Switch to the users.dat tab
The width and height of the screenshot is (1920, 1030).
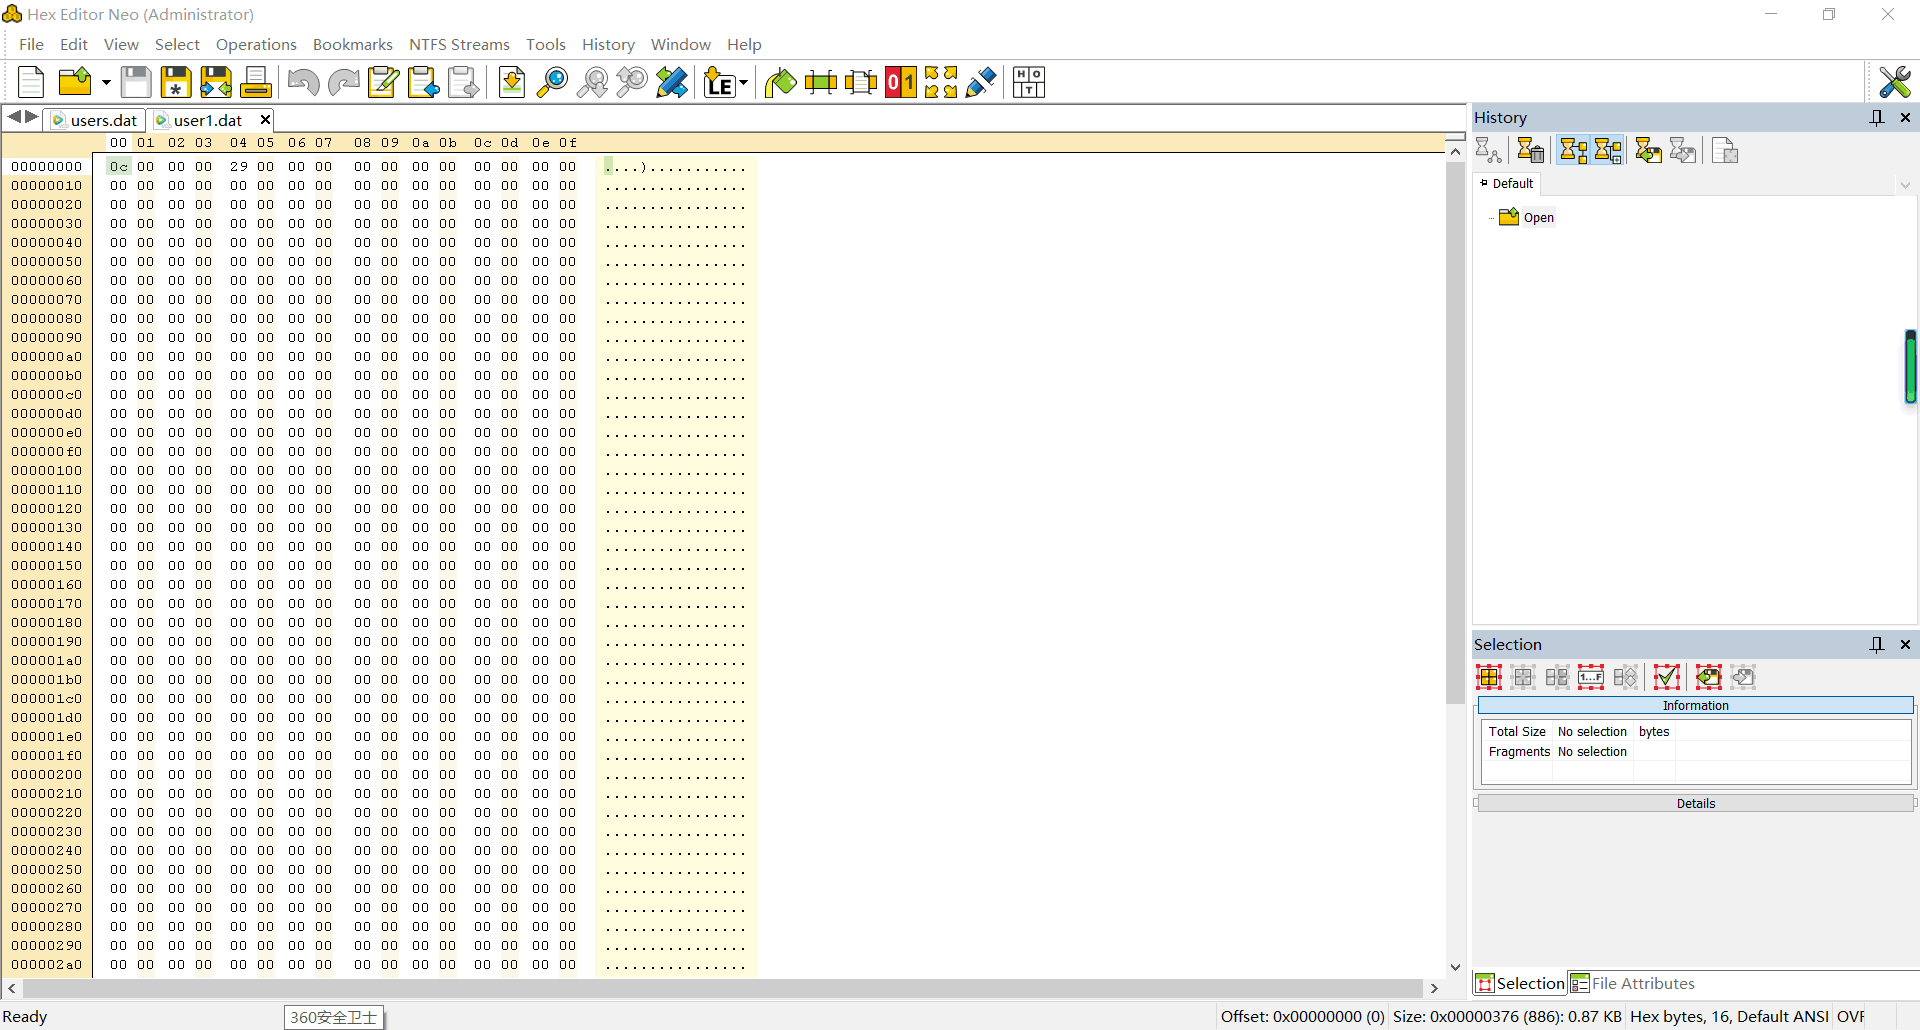click(x=97, y=120)
